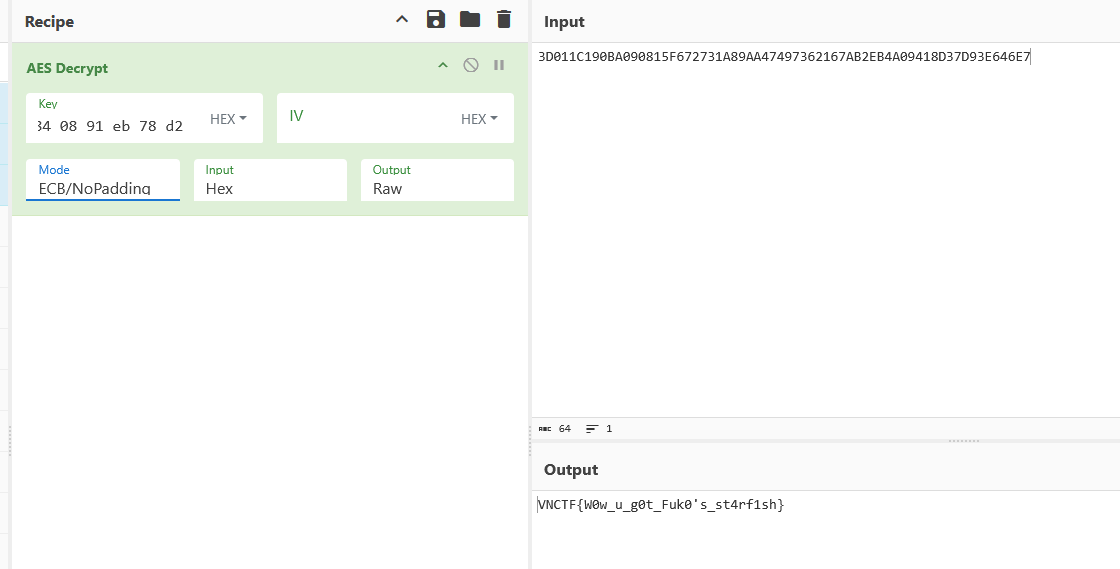Set a breakpoint on AES Decrypt
This screenshot has height=569, width=1120.
click(x=498, y=66)
